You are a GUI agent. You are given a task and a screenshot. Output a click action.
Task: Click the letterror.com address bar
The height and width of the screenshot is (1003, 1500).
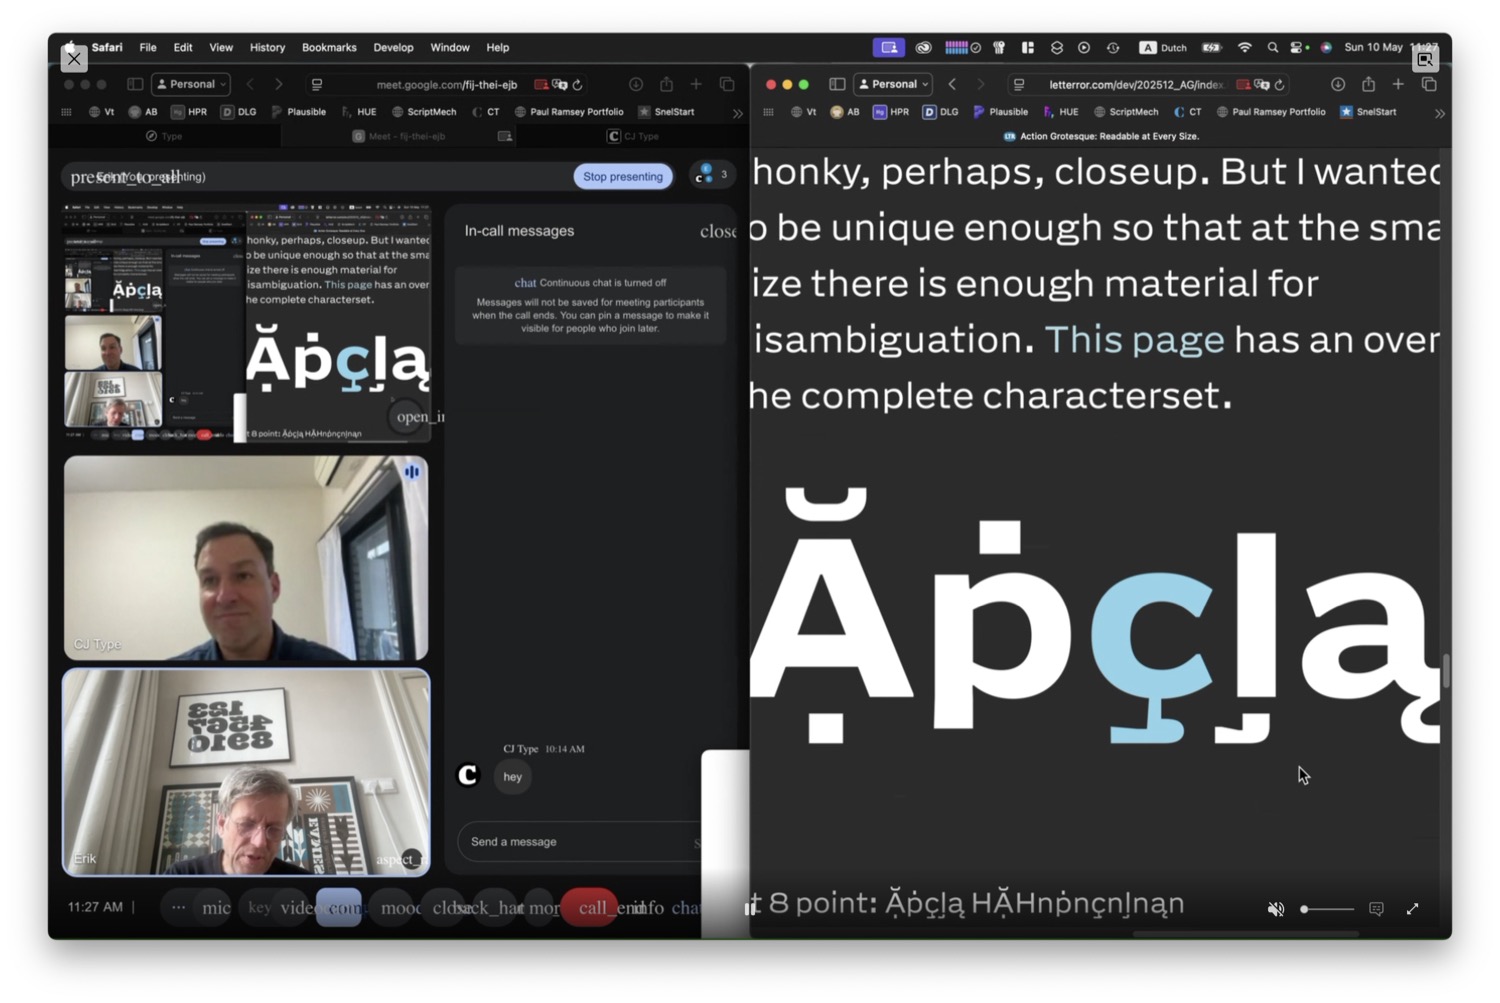tap(1149, 85)
